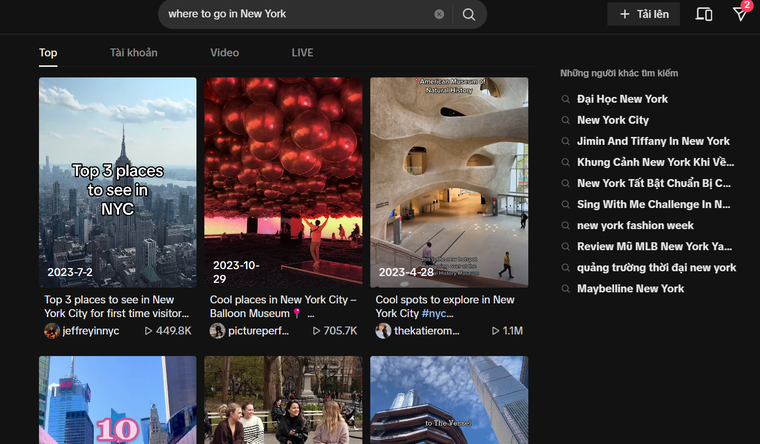Open the LIVE tab
The image size is (760, 444).
pos(302,52)
